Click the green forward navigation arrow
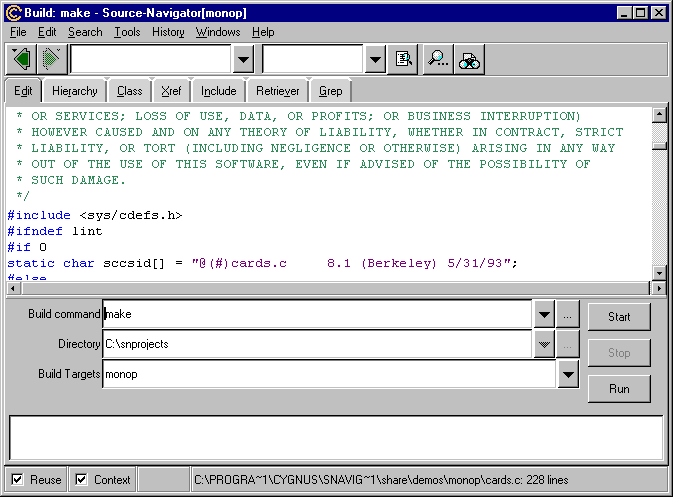673x501 pixels. pos(50,59)
